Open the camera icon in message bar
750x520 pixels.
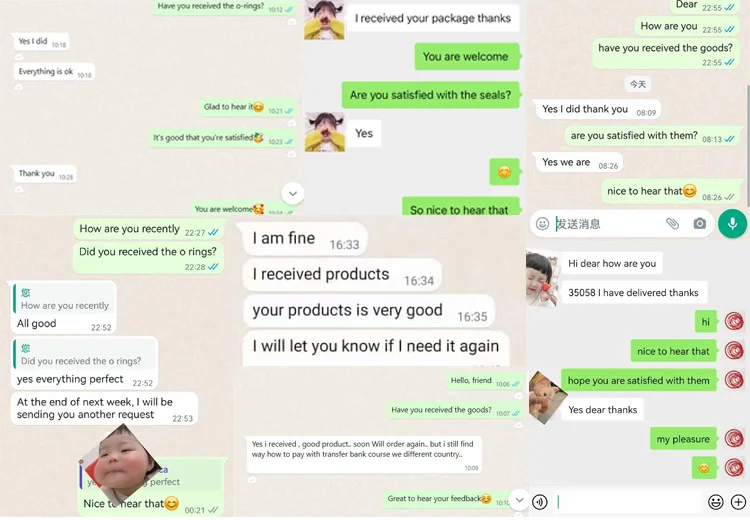699,223
